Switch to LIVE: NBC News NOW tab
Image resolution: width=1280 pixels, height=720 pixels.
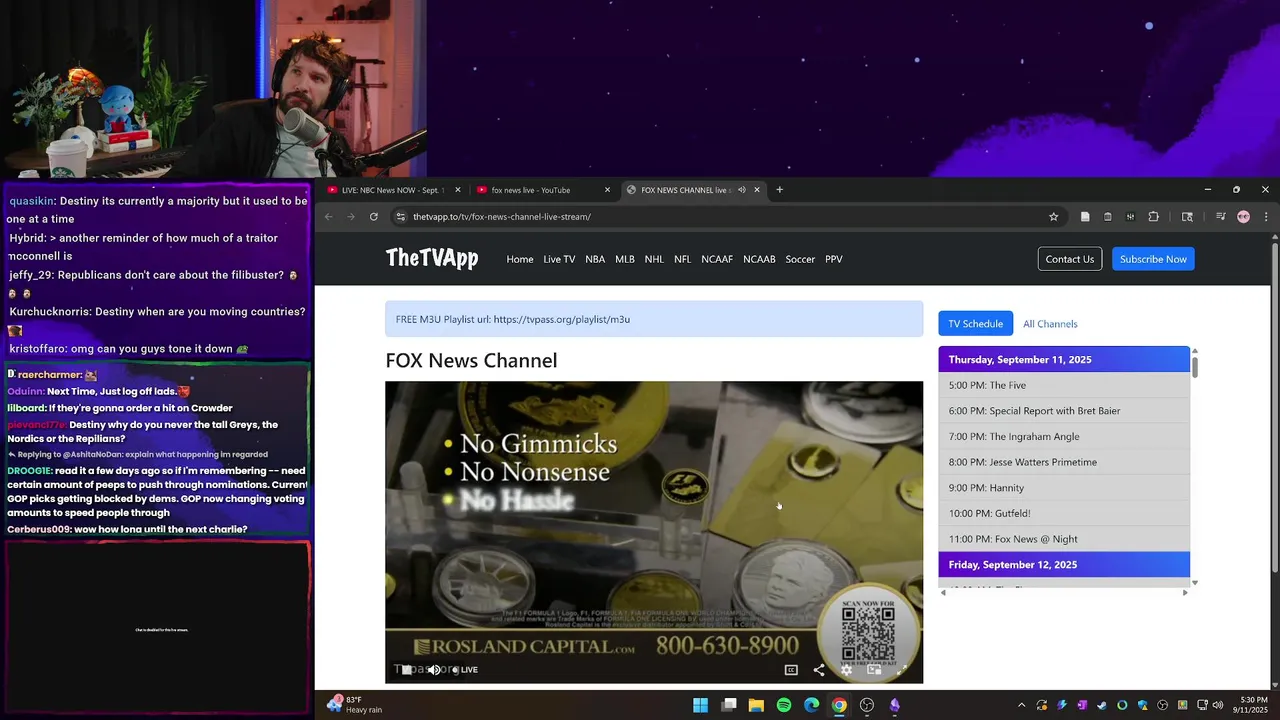click(x=393, y=190)
